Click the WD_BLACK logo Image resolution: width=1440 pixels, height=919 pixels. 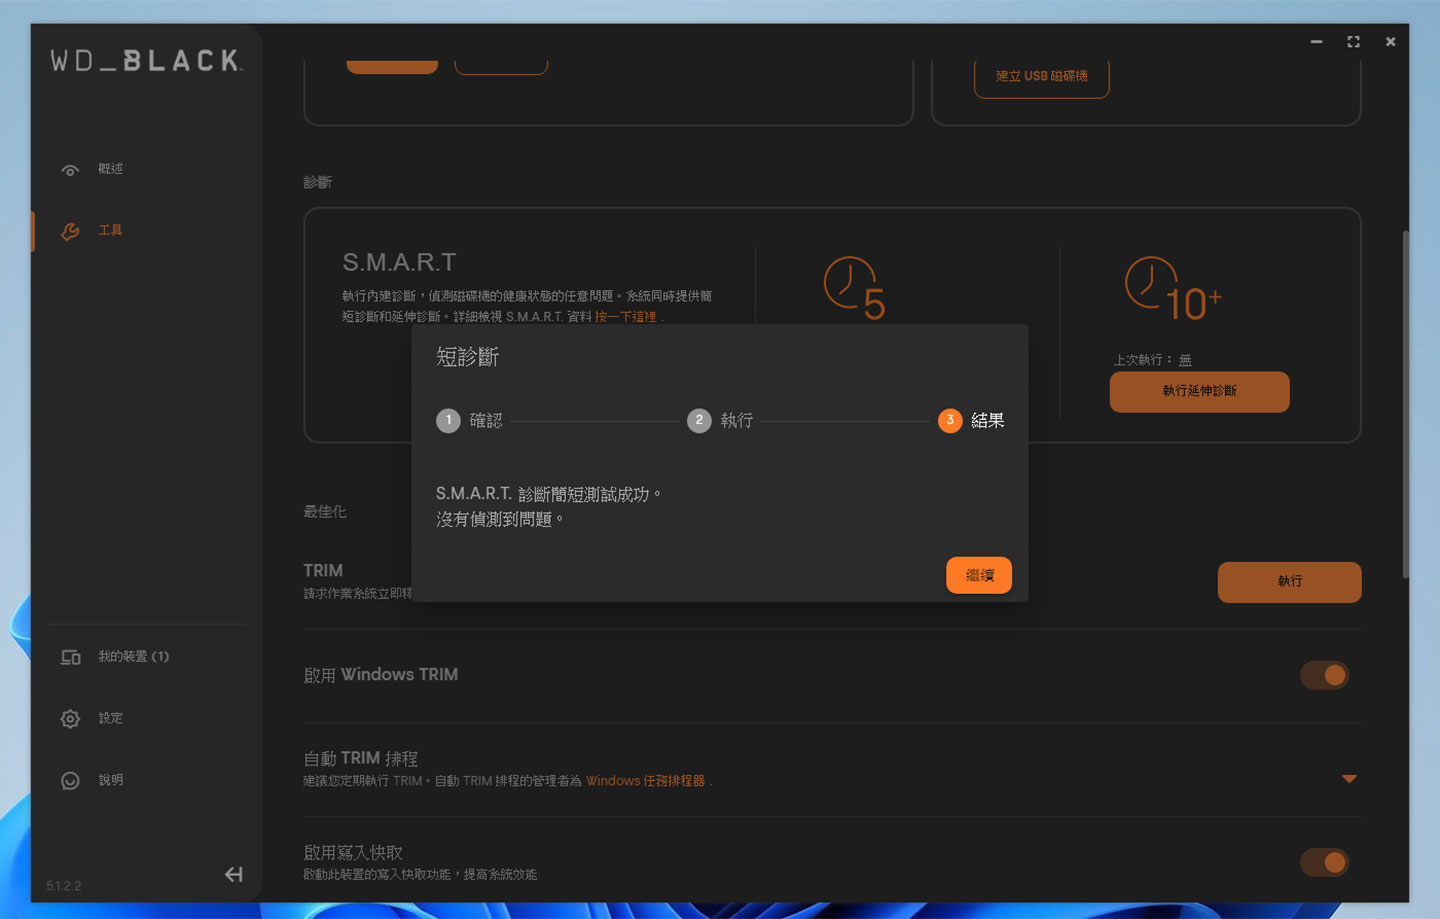pos(146,59)
